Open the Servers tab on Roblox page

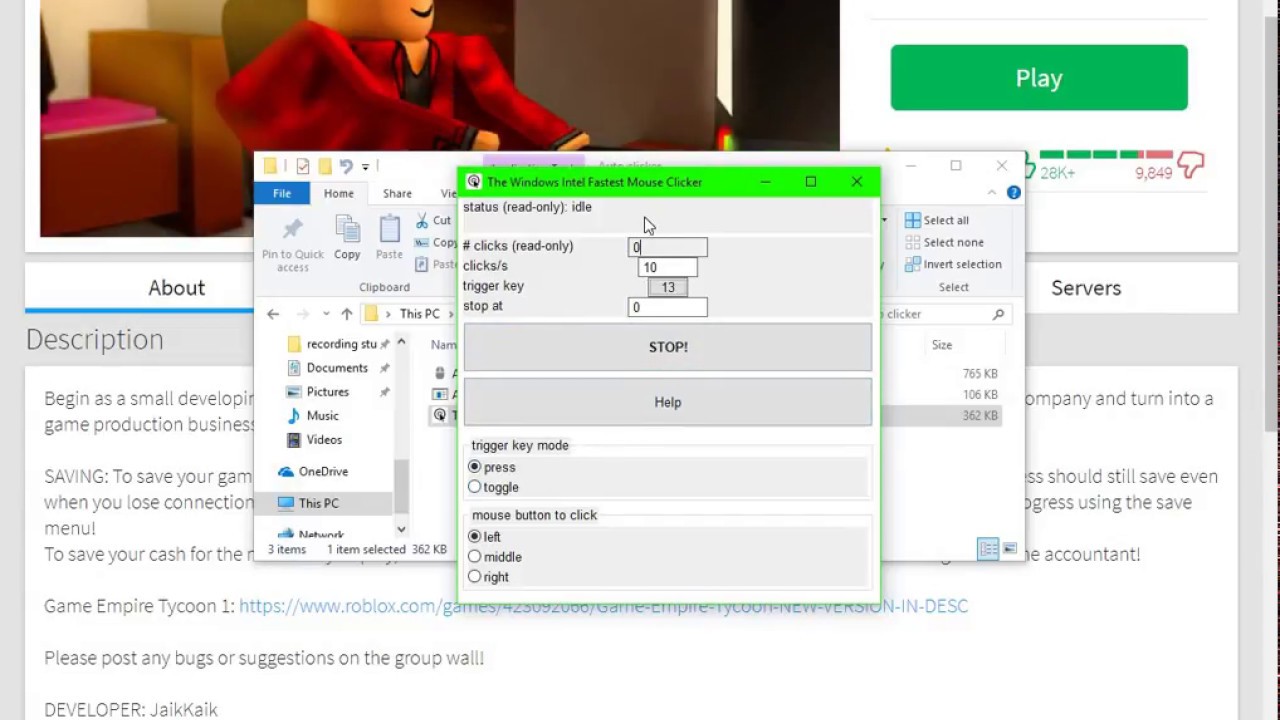pos(1086,288)
